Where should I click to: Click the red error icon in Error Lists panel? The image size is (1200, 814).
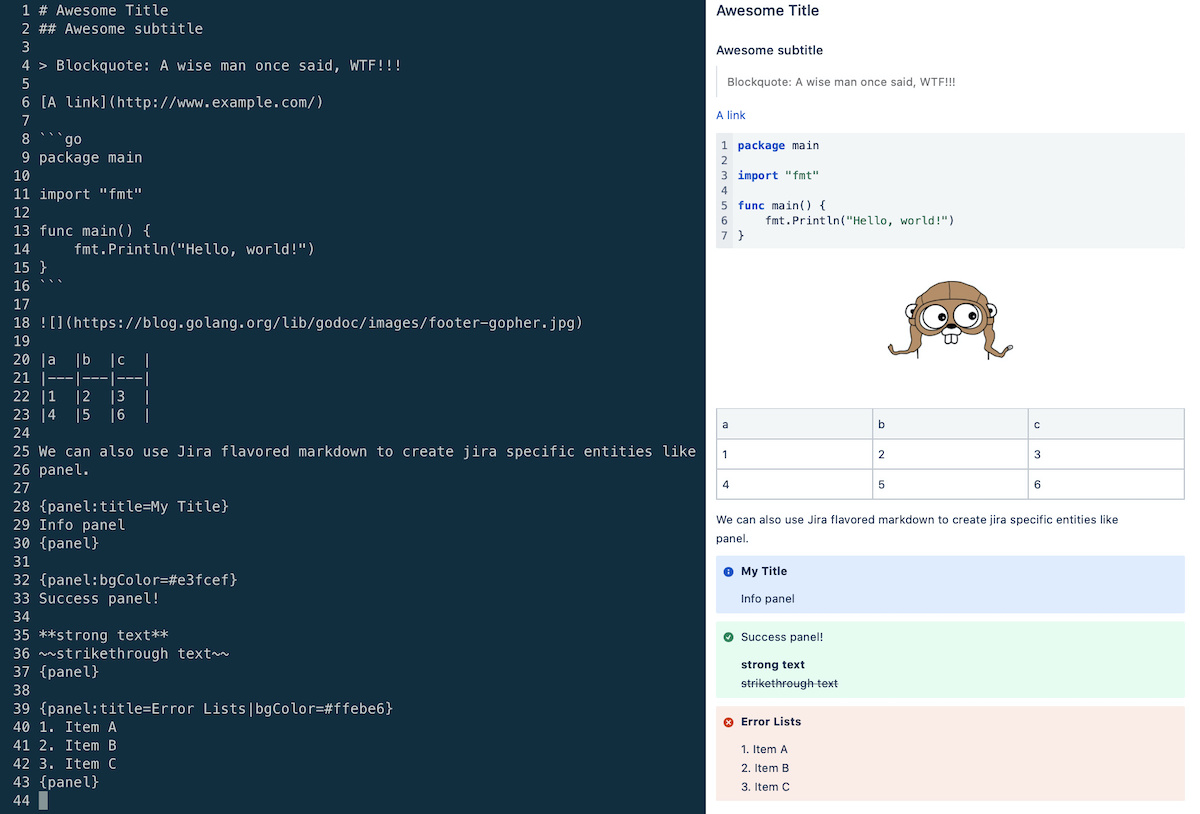pos(727,722)
